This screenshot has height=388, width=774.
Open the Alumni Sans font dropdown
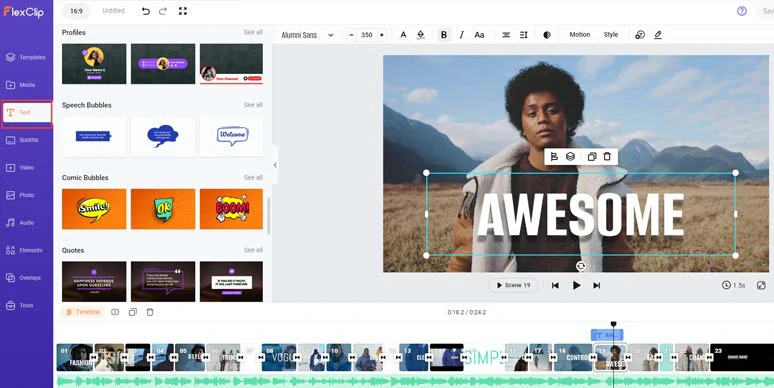click(x=308, y=35)
